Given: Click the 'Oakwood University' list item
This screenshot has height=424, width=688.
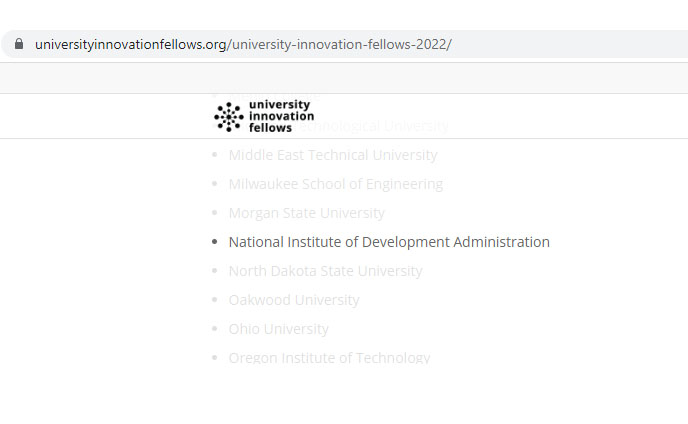Looking at the screenshot, I should [294, 300].
